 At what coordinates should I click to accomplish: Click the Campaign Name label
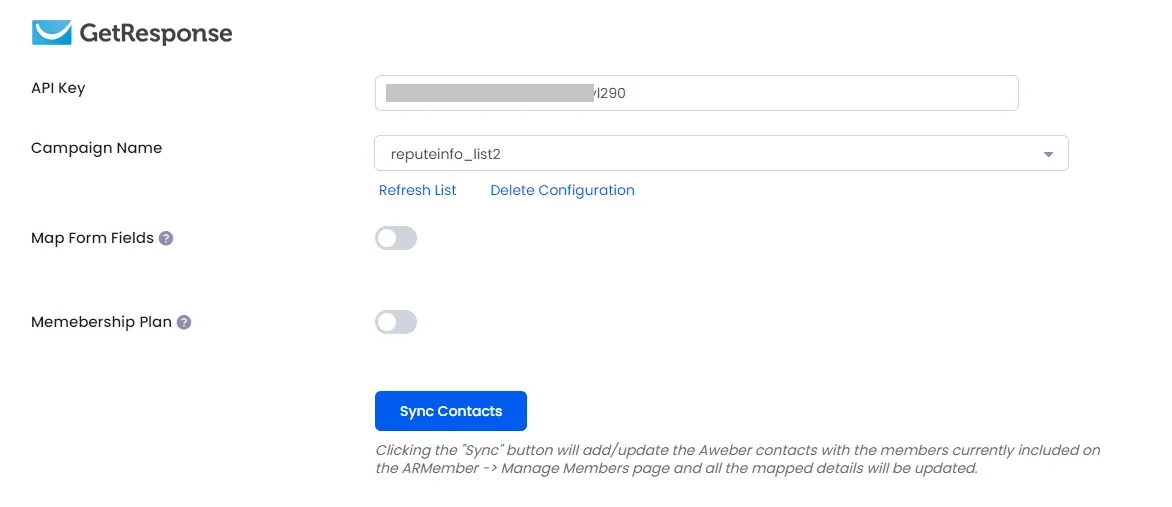point(96,148)
